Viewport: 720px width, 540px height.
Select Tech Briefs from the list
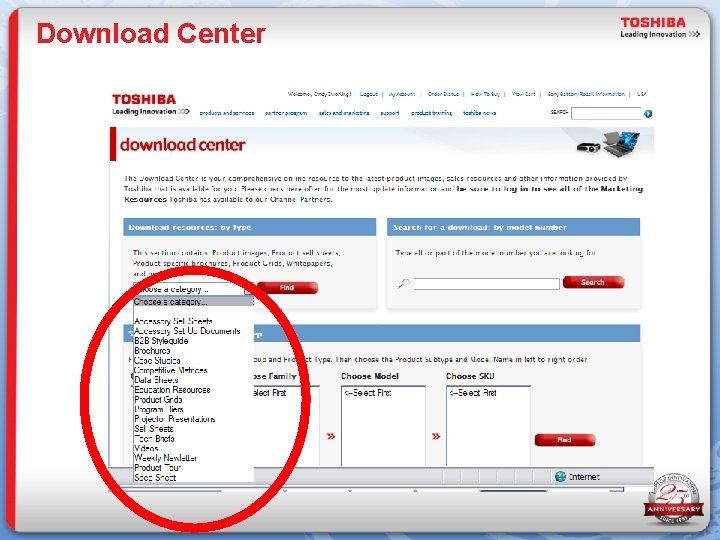point(154,439)
